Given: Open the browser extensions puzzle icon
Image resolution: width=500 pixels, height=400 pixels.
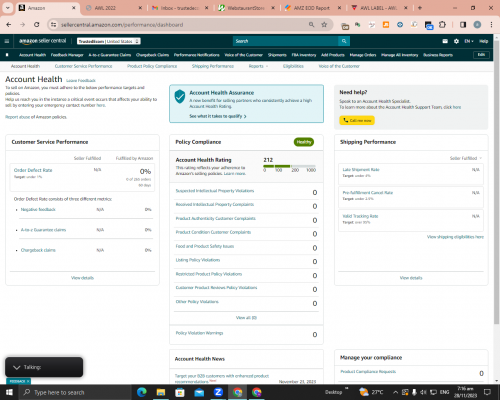Looking at the screenshot, I should [442, 25].
